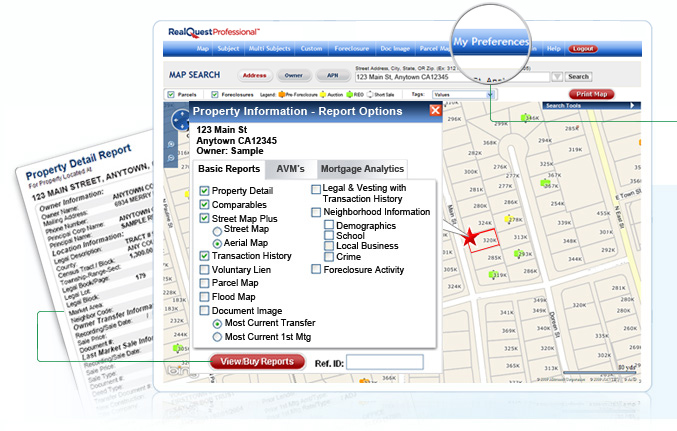Enable the Flood Map checkbox
677x431 pixels.
pos(204,296)
